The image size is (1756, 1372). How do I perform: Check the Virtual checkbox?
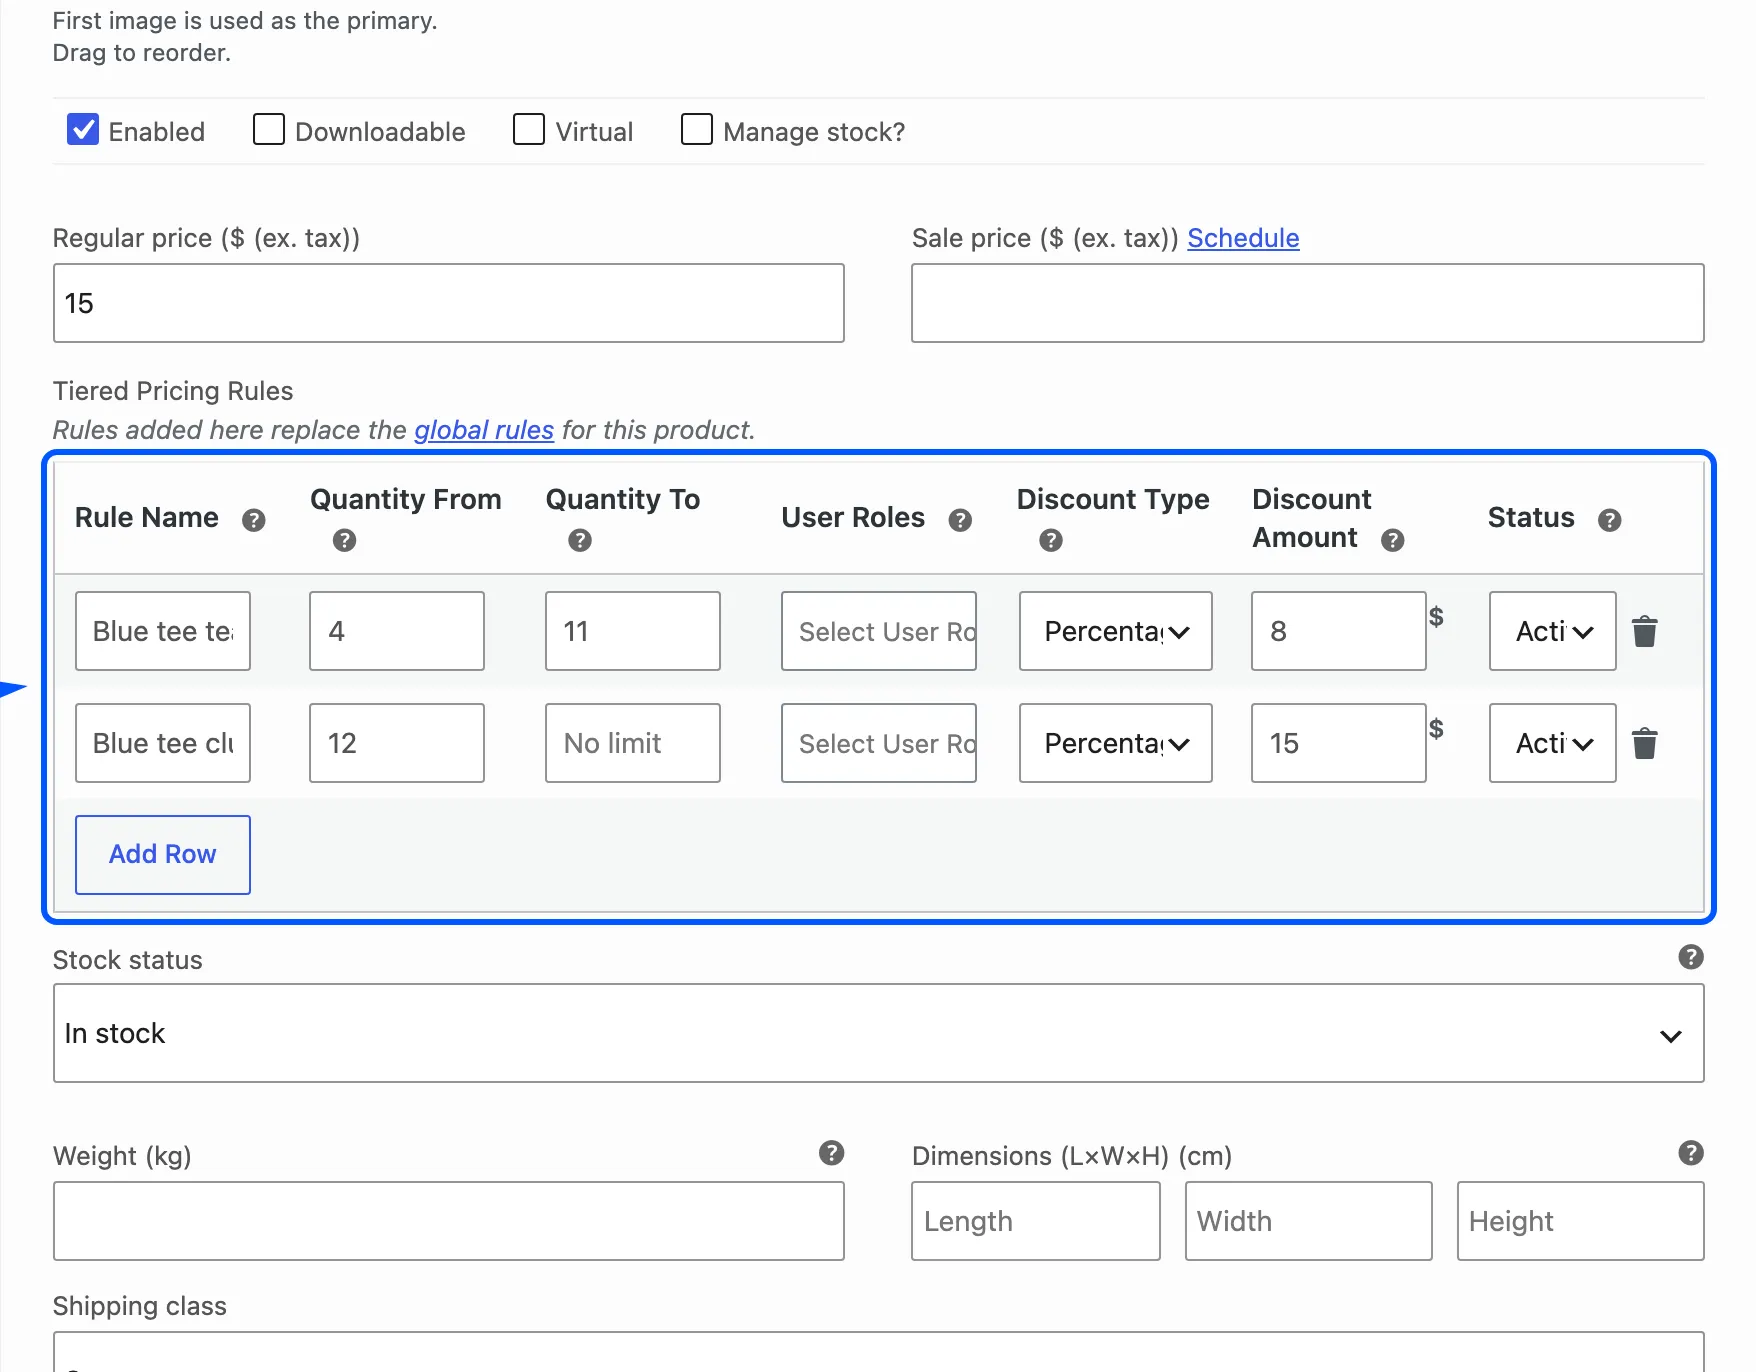point(529,129)
